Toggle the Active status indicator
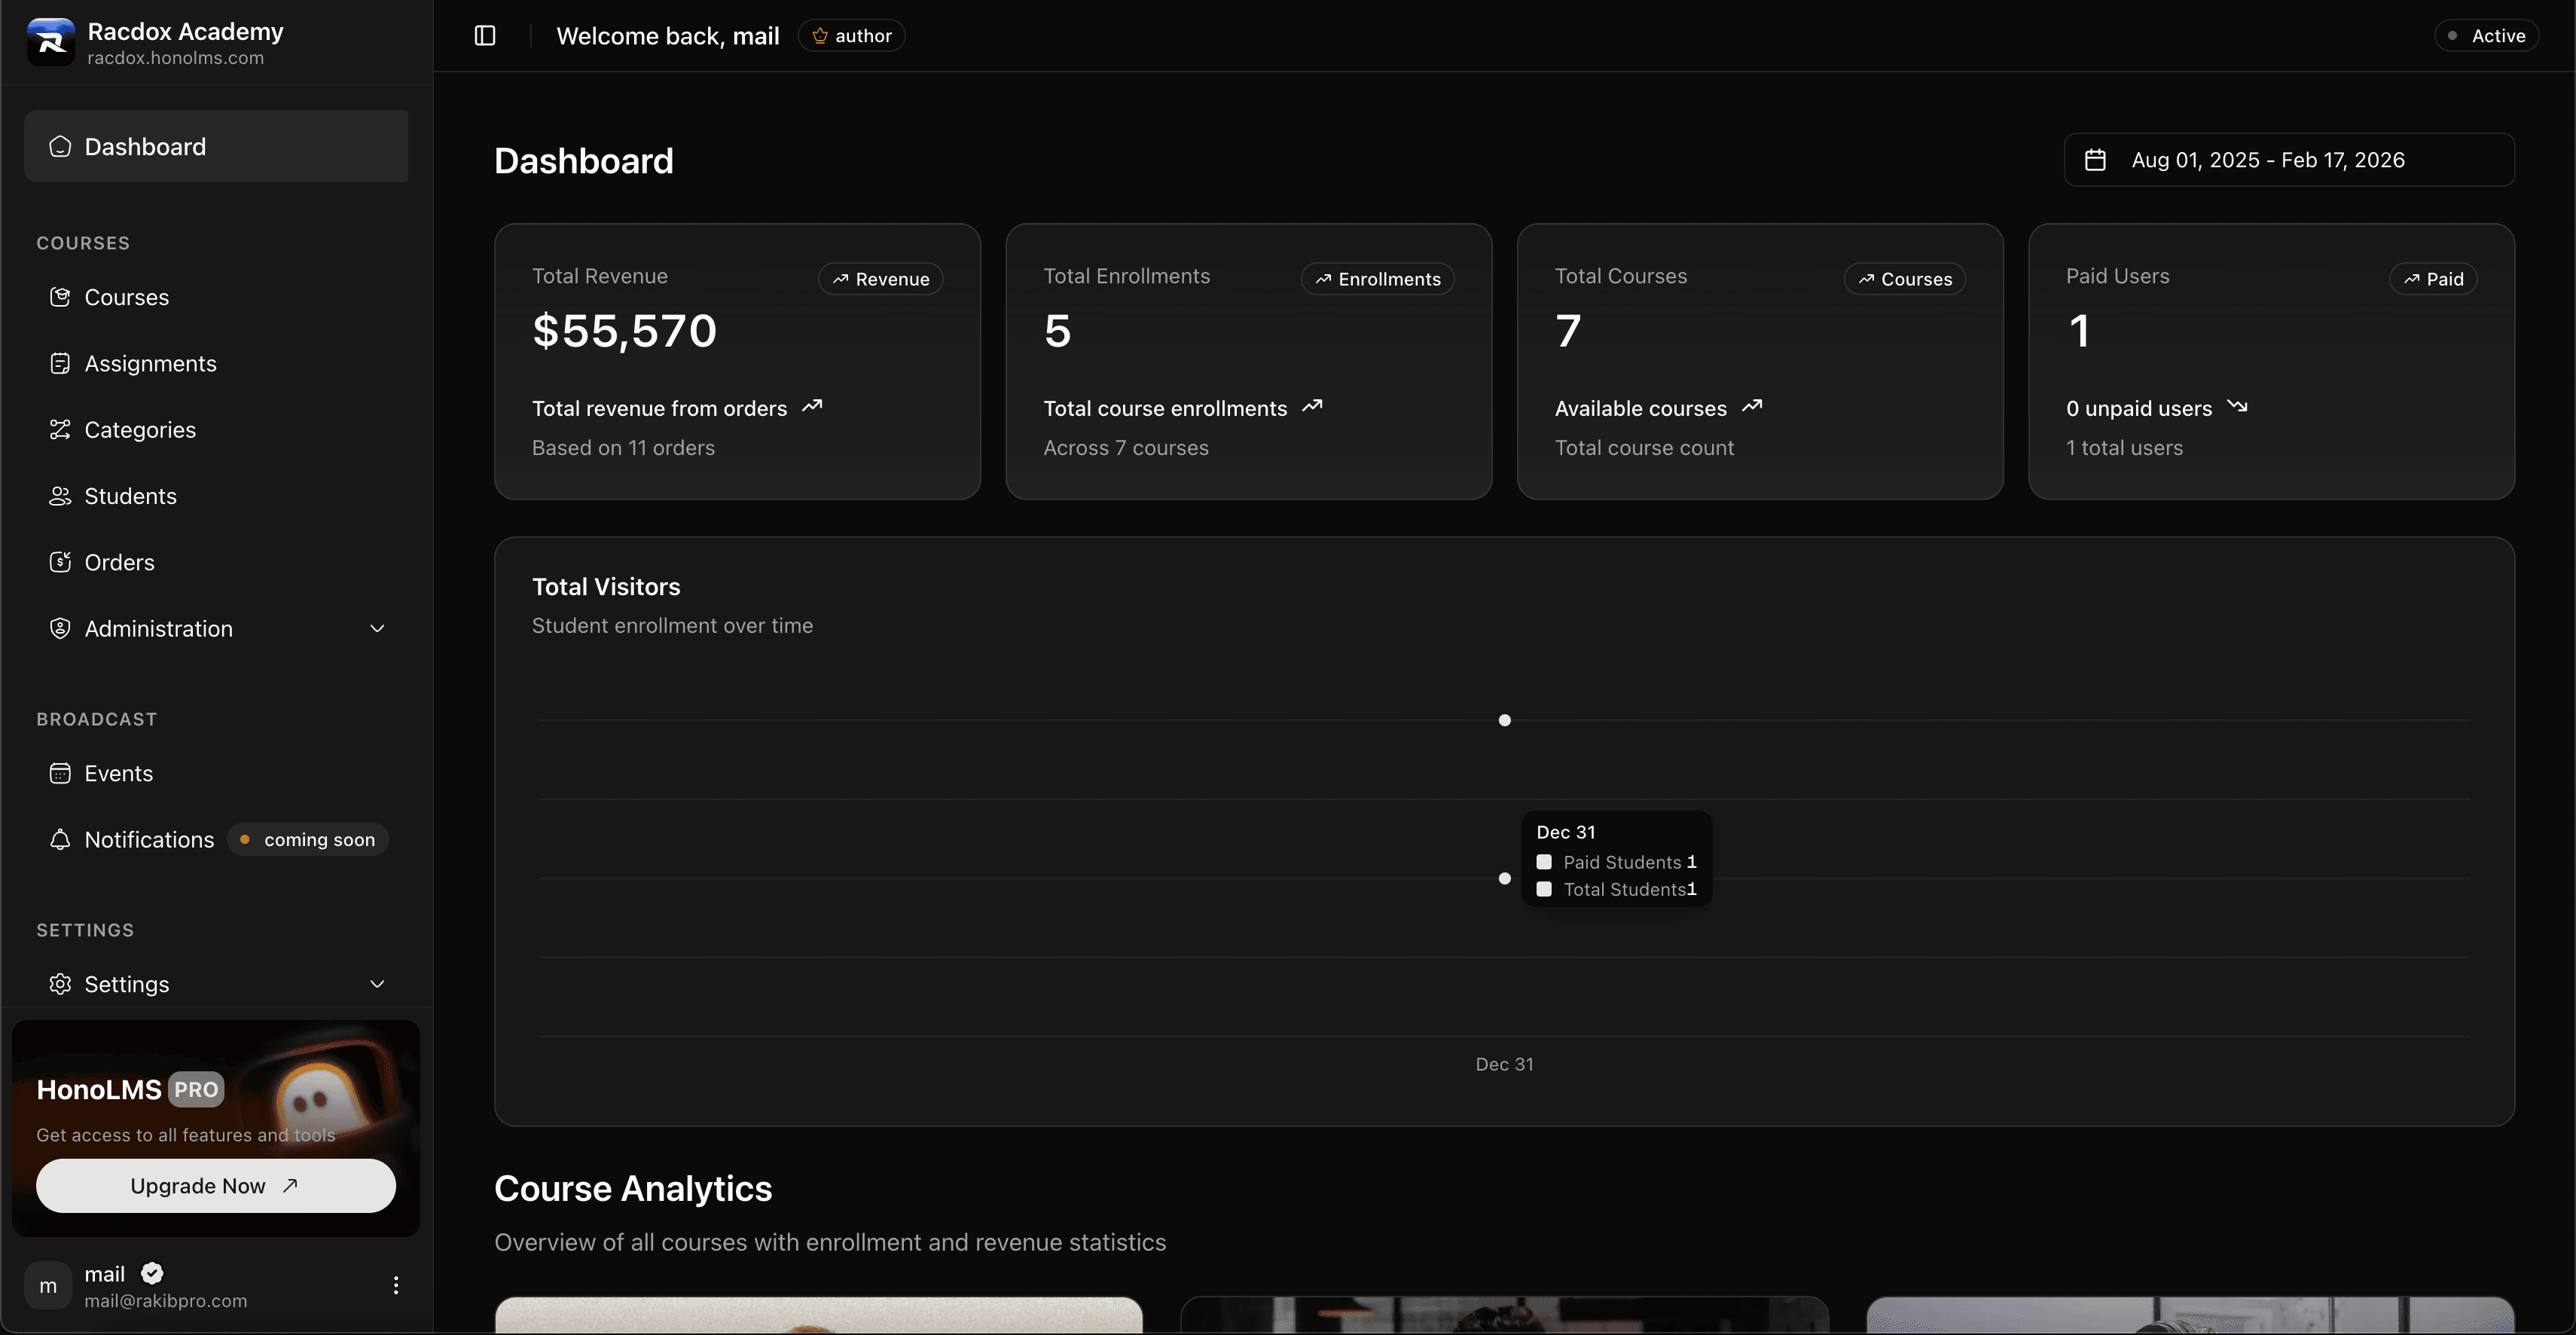Image resolution: width=2576 pixels, height=1335 pixels. tap(2486, 35)
